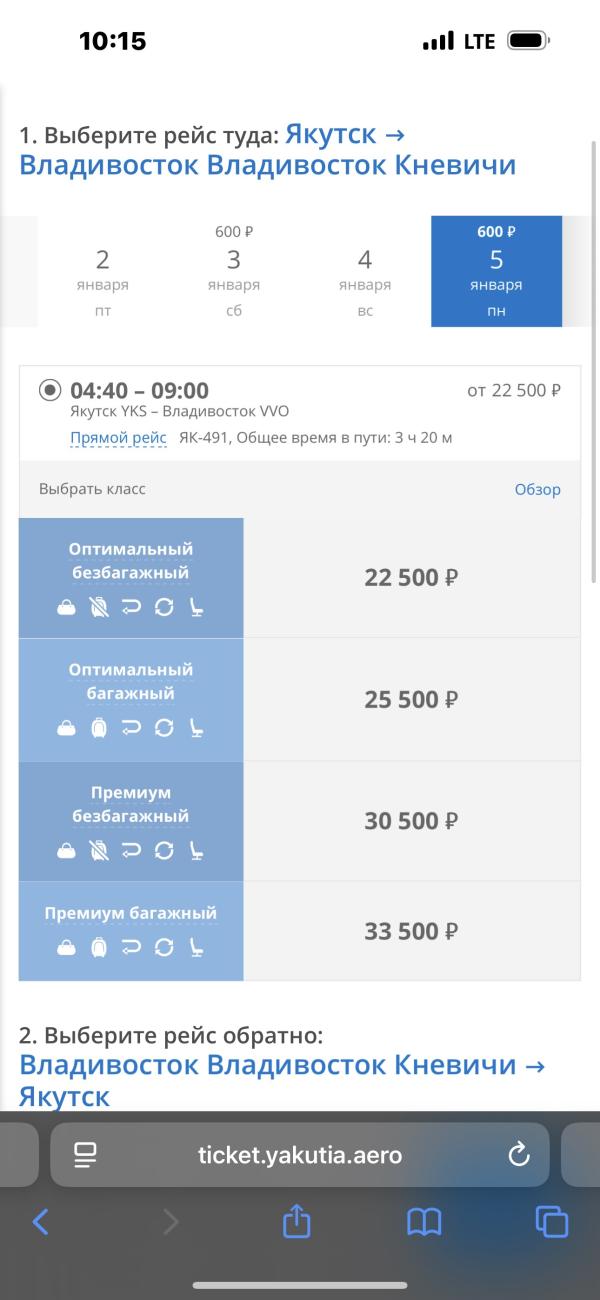600x1300 pixels.
Task: Open Safari bookmarks icon
Action: pyautogui.click(x=424, y=1221)
